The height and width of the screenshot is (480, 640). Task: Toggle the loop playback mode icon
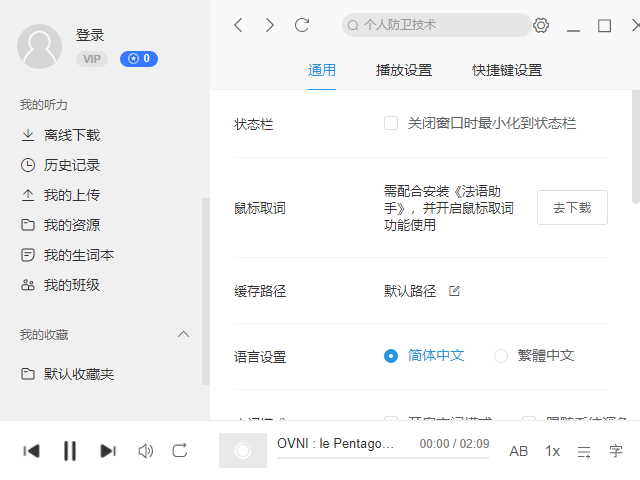(180, 451)
